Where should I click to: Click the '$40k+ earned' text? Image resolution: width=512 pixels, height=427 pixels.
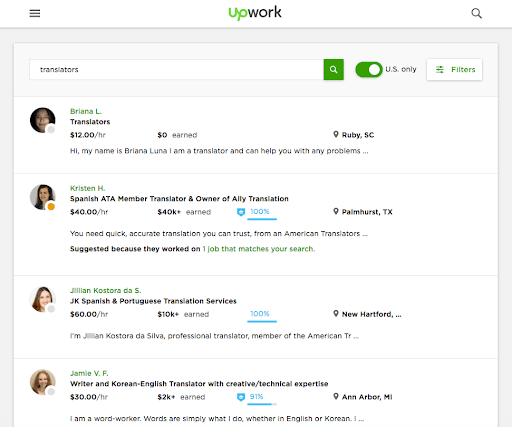click(x=184, y=212)
